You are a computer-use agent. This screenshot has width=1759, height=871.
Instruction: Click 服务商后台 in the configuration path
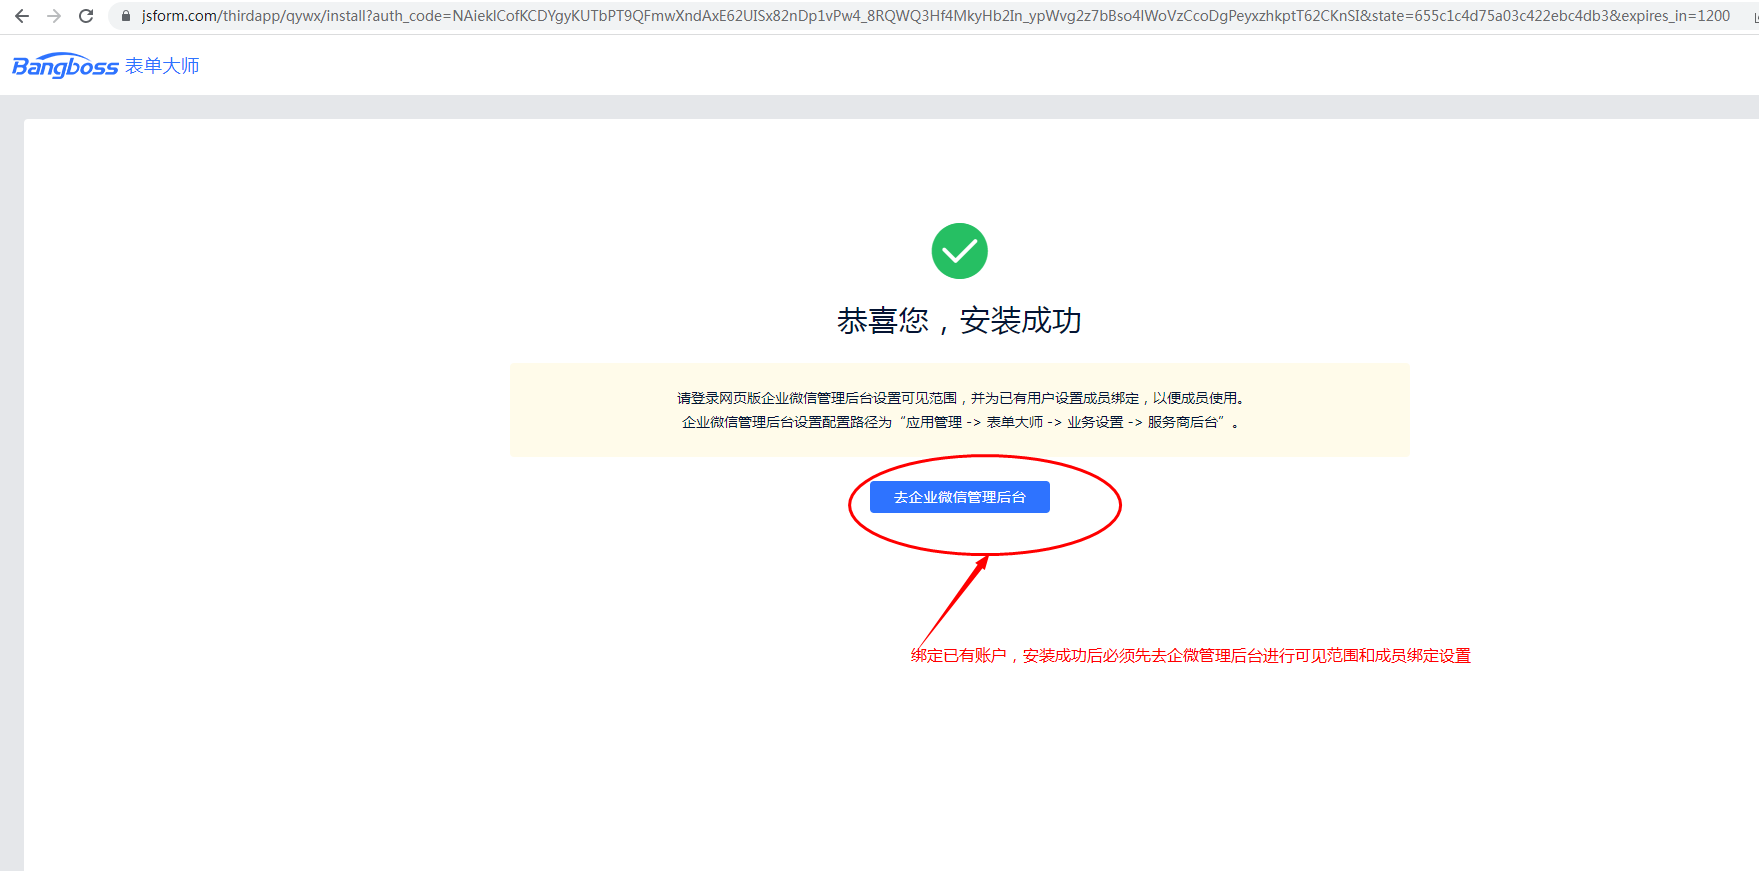[1182, 423]
